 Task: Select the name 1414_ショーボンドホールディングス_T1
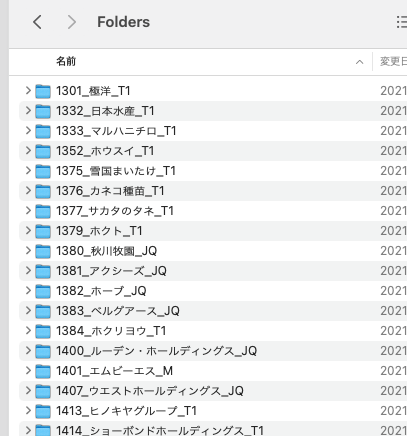[160, 430]
